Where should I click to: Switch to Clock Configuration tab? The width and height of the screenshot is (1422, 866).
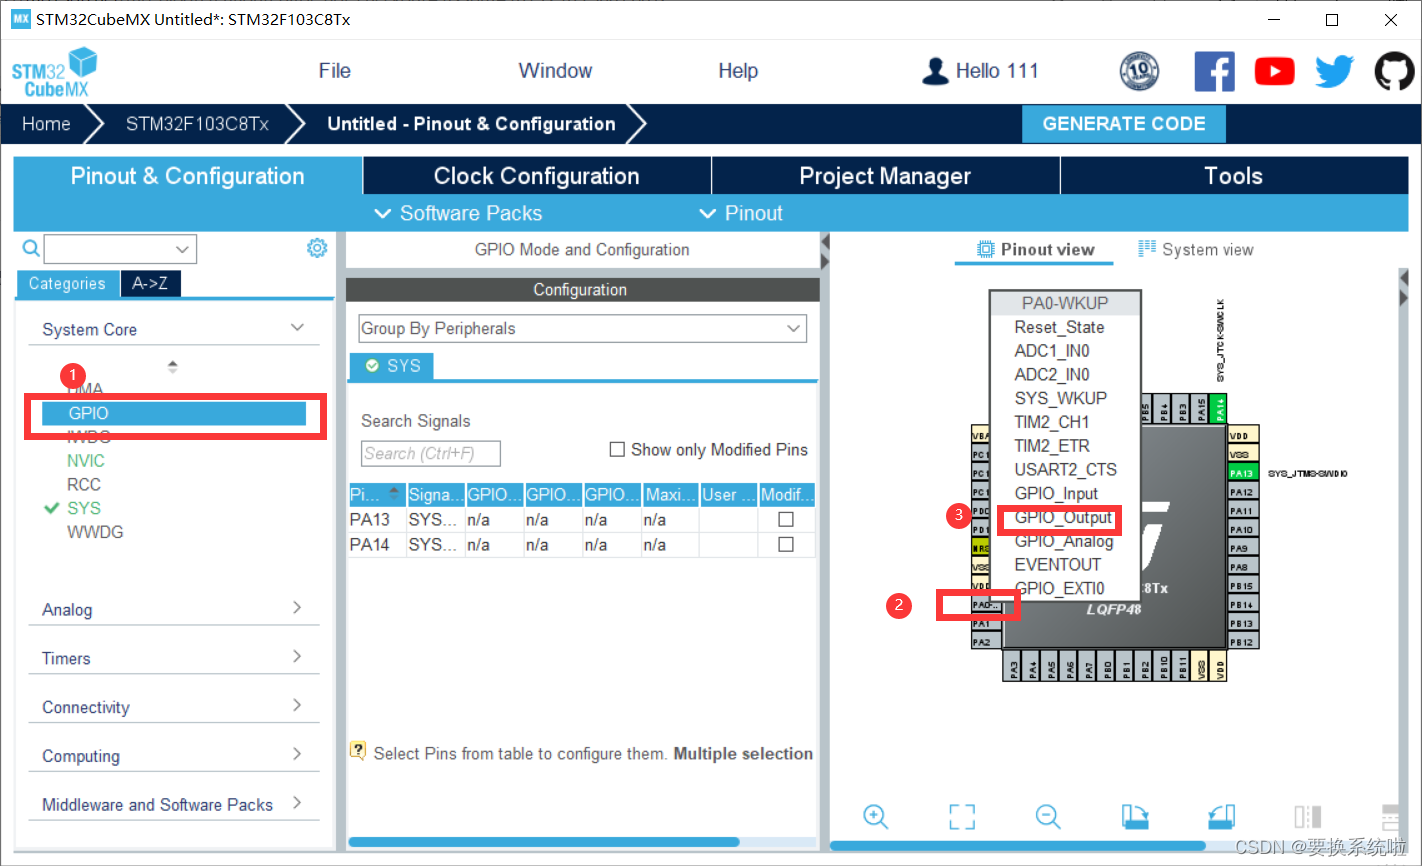[537, 176]
